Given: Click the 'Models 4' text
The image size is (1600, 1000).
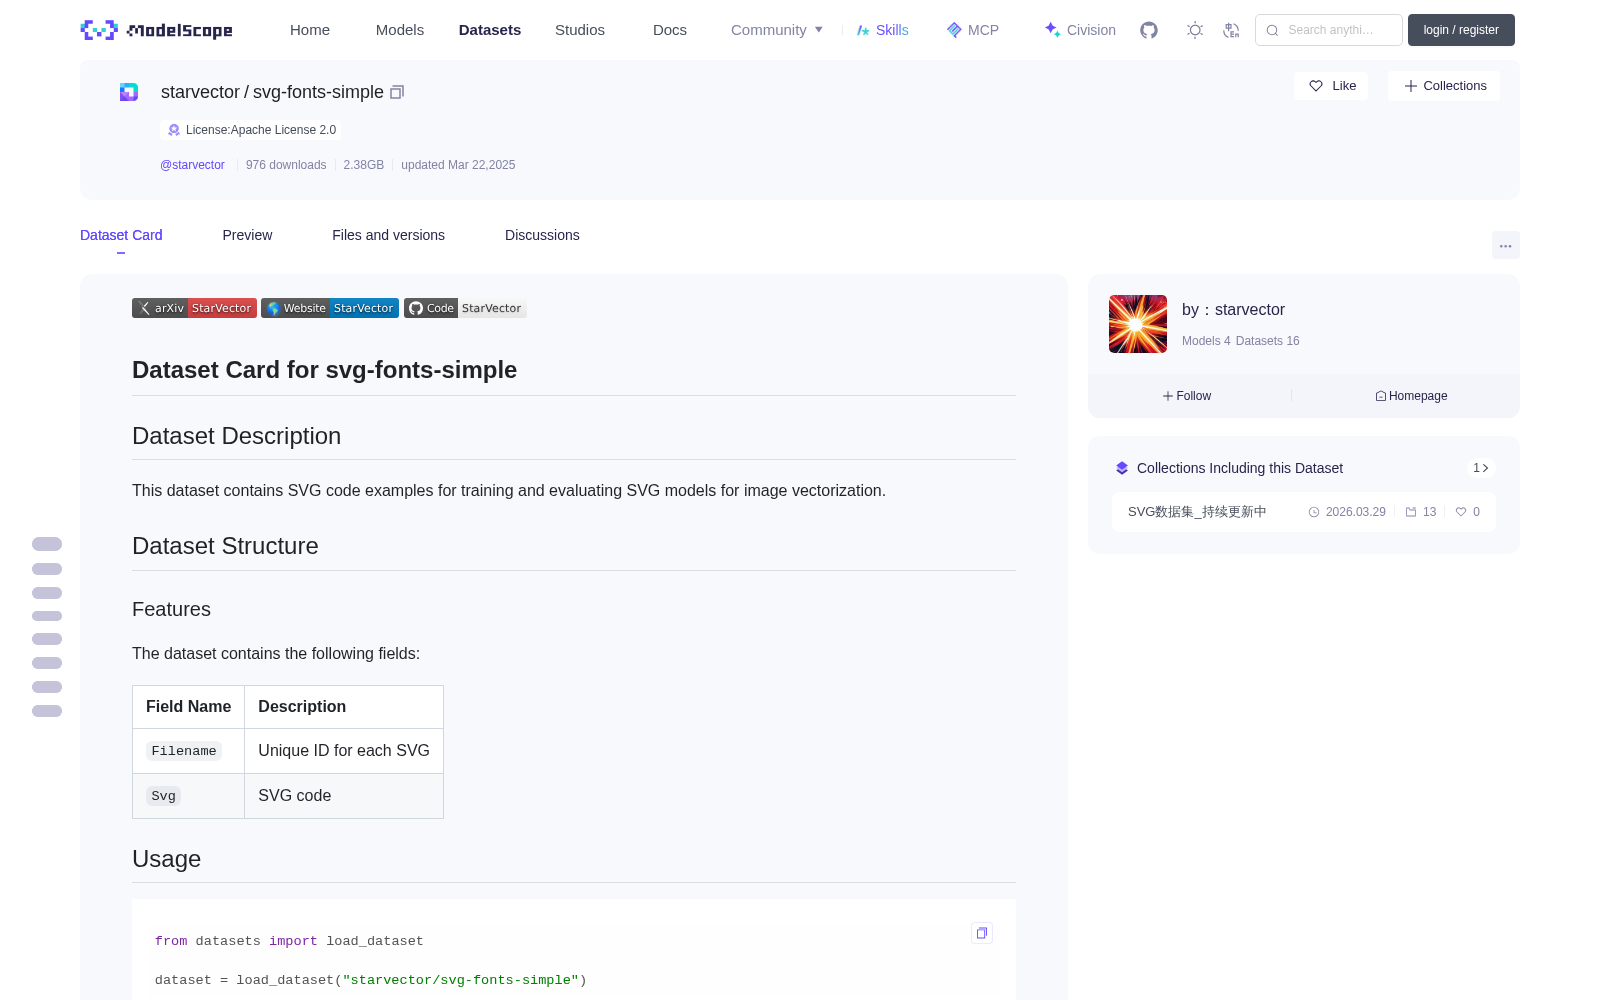Looking at the screenshot, I should (x=1206, y=341).
